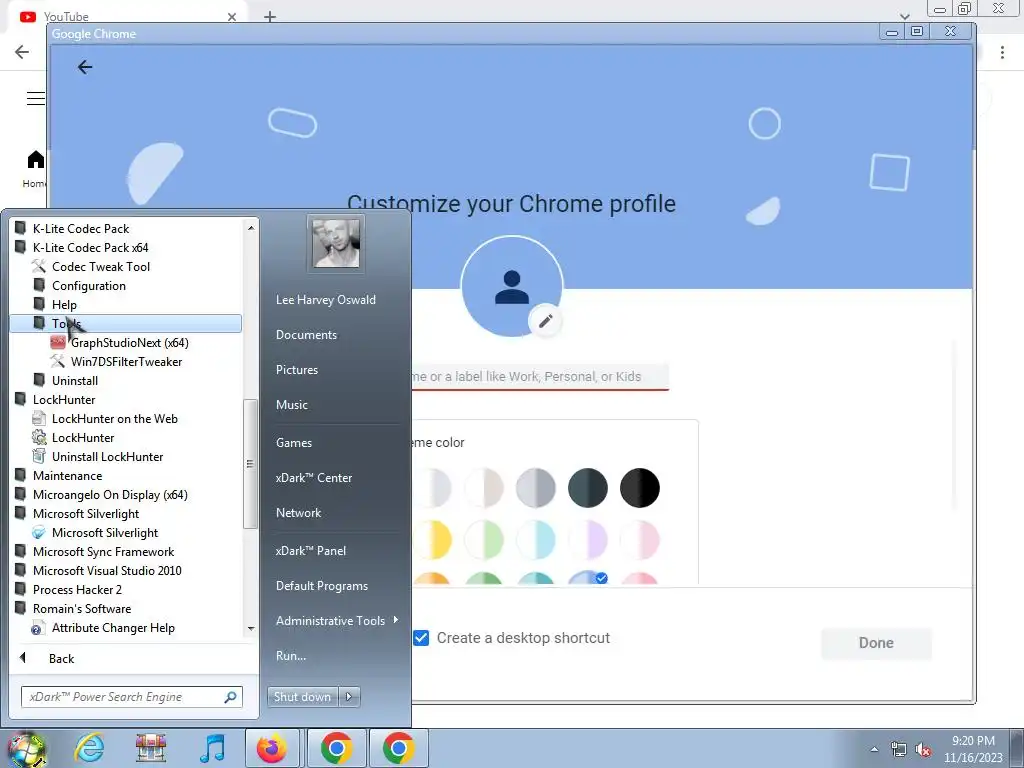1024x768 pixels.
Task: Open the Codec Tweak Tool shortcut
Action: pyautogui.click(x=101, y=266)
